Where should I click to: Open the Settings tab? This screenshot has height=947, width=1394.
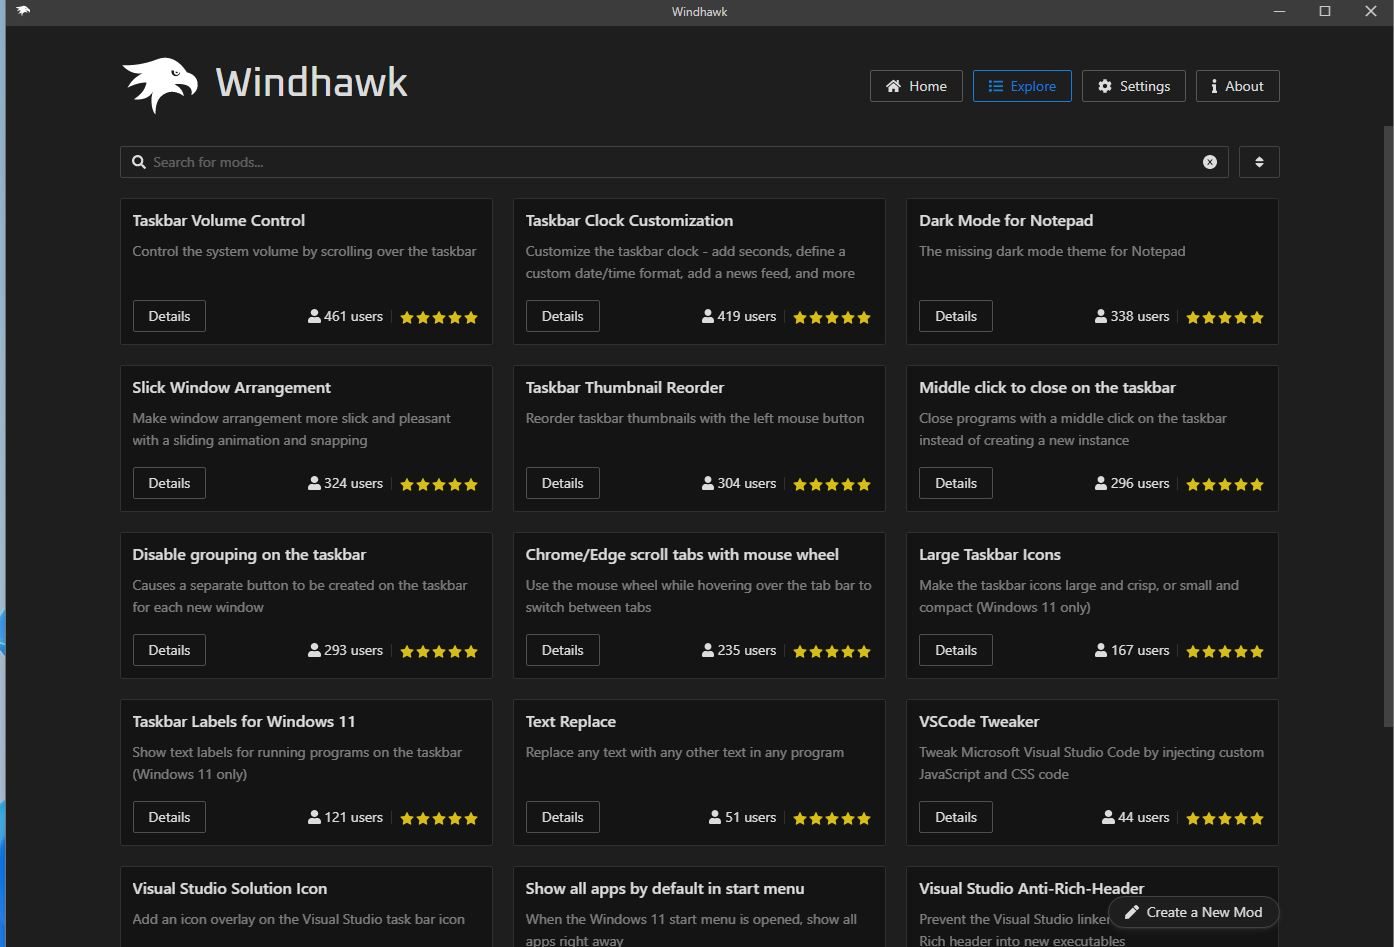pyautogui.click(x=1134, y=86)
